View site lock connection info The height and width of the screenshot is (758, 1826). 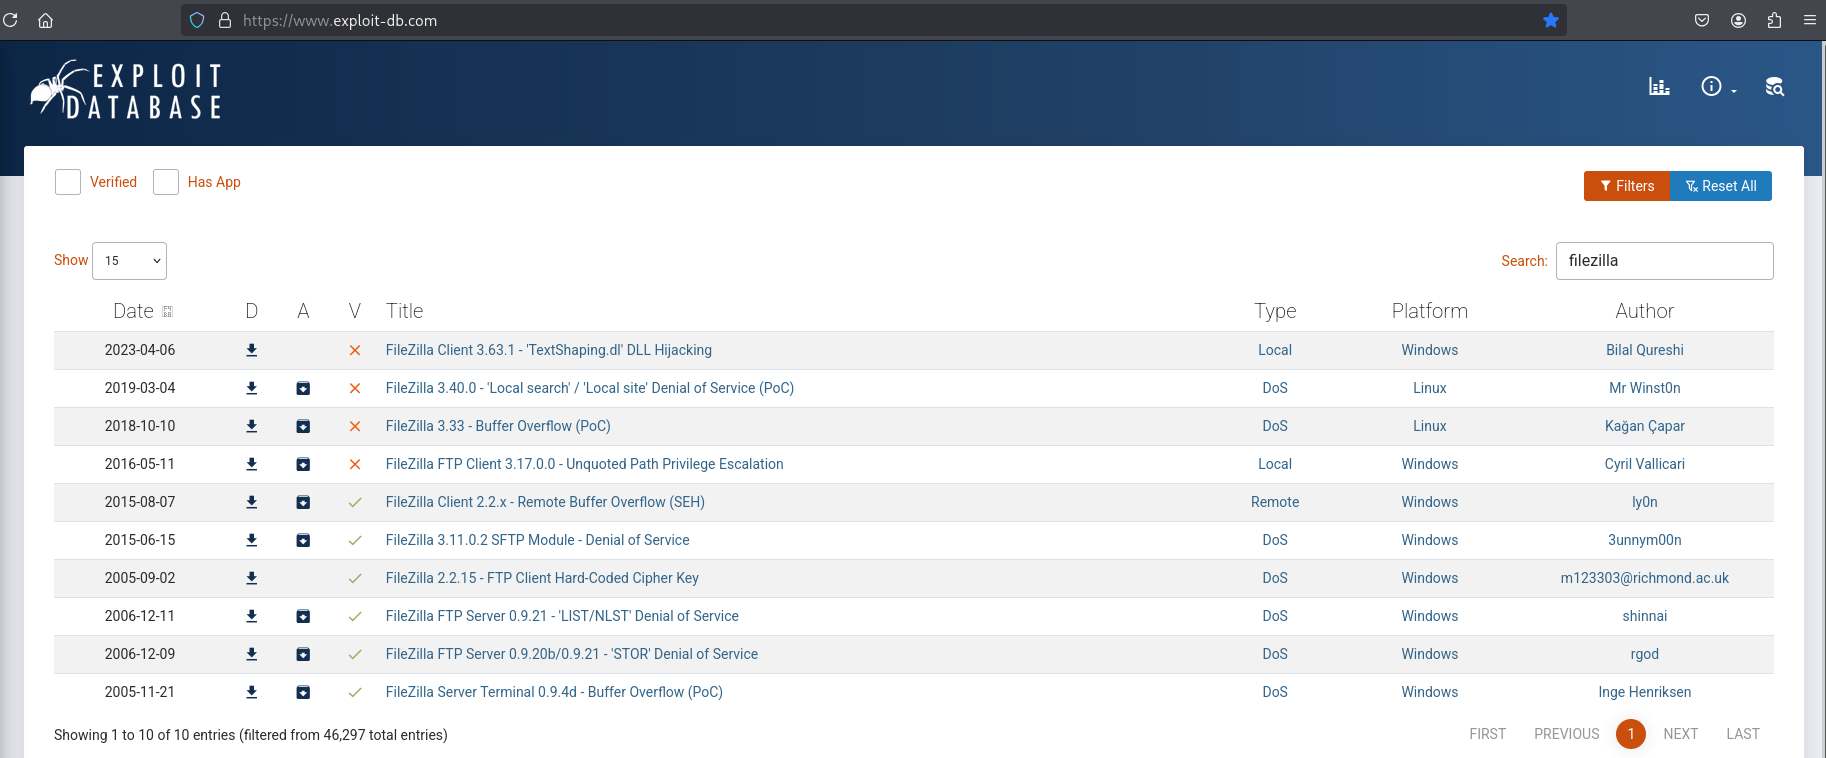point(225,20)
